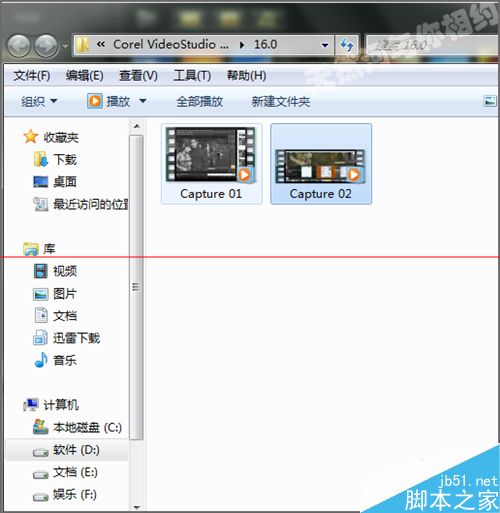500x513 pixels.
Task: Select 库 in the navigation pane
Action: point(49,249)
